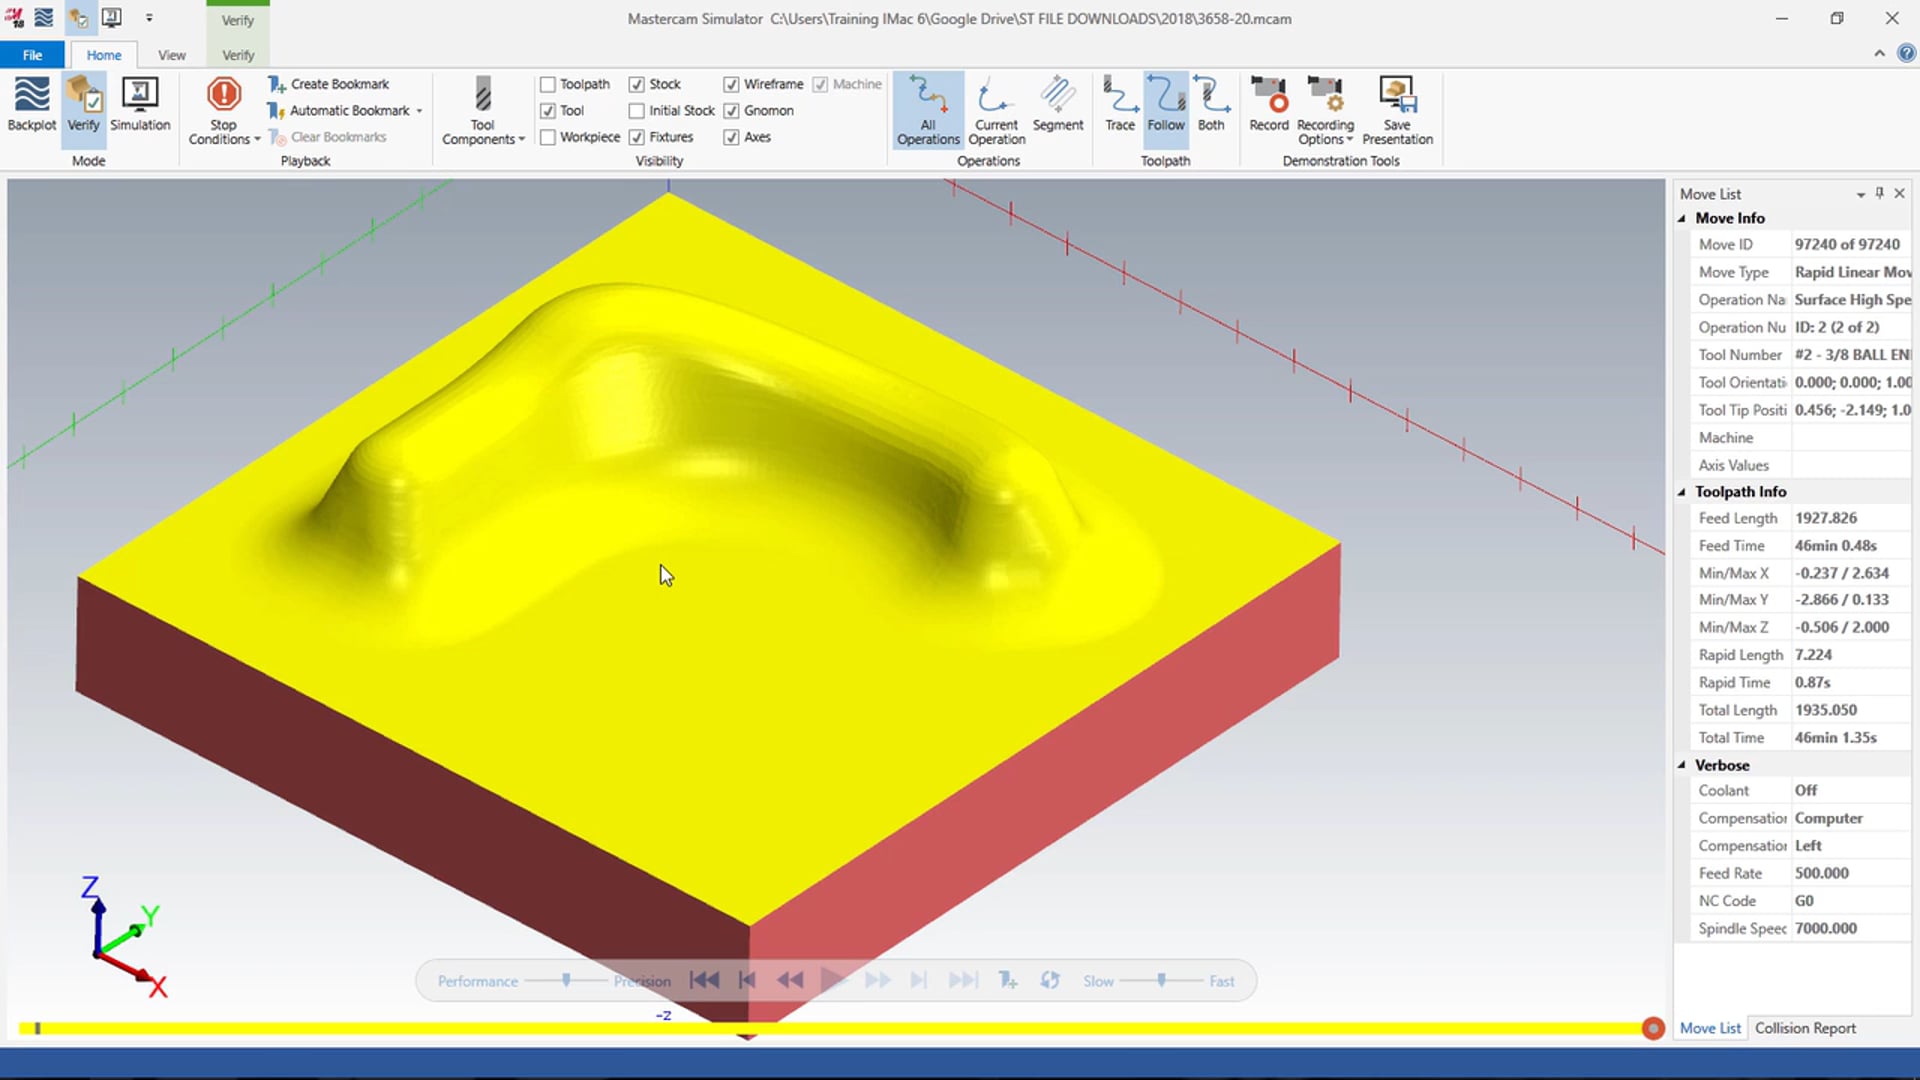This screenshot has height=1080, width=1920.
Task: Expand the Move Info section
Action: (1687, 216)
